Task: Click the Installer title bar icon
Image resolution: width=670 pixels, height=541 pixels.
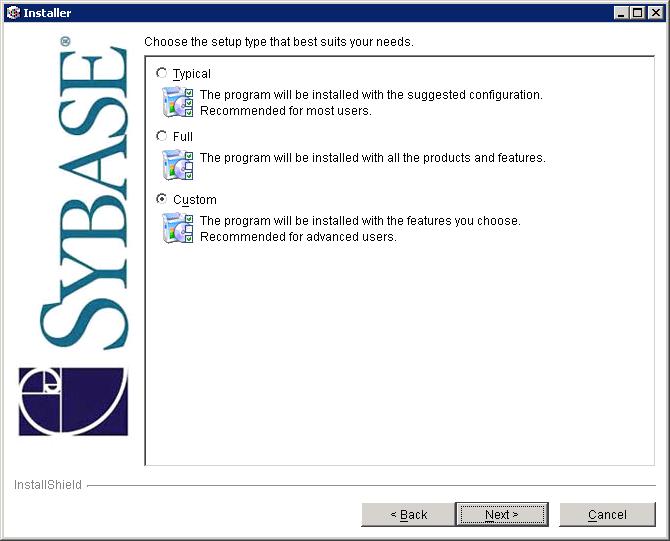Action: [13, 12]
